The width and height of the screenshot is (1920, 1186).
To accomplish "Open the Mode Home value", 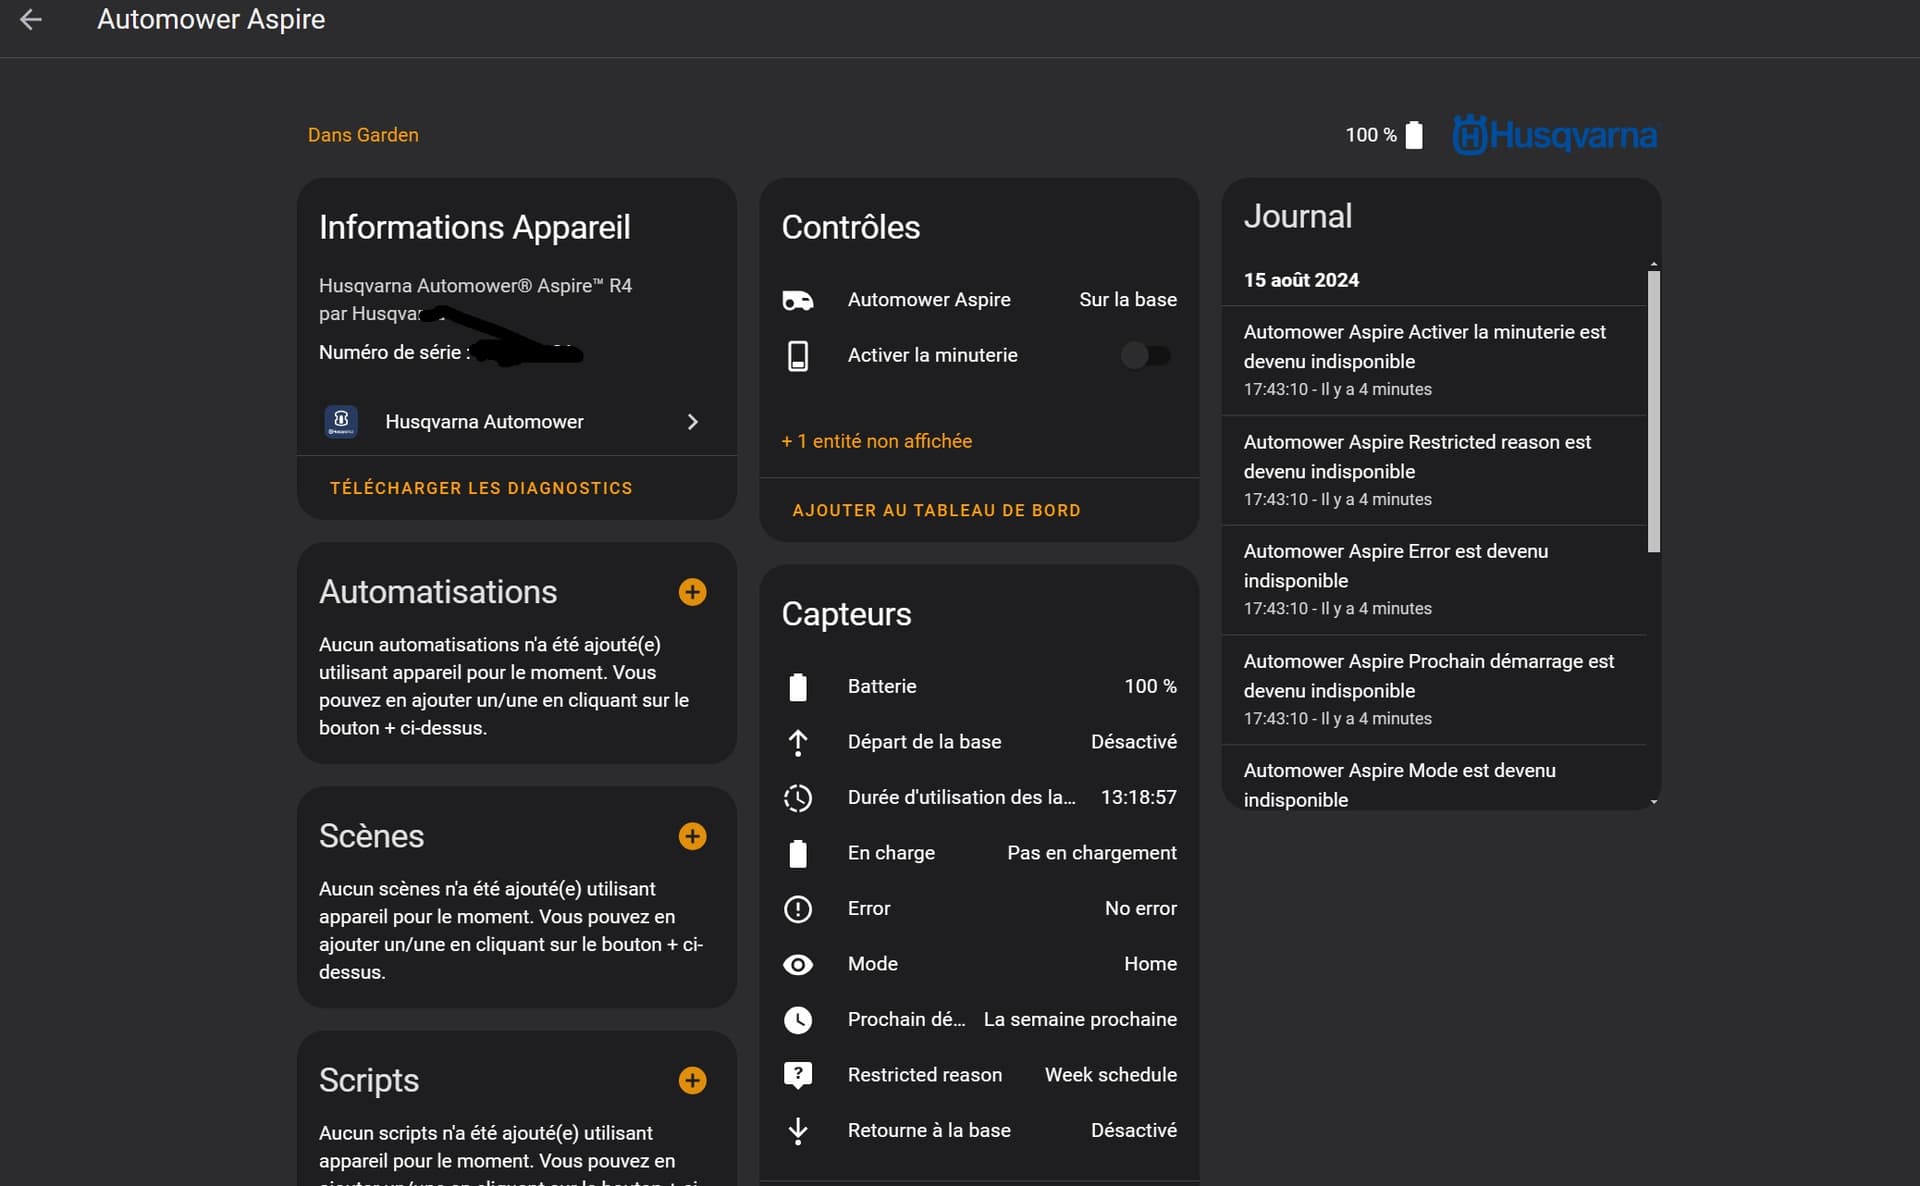I will (1150, 964).
